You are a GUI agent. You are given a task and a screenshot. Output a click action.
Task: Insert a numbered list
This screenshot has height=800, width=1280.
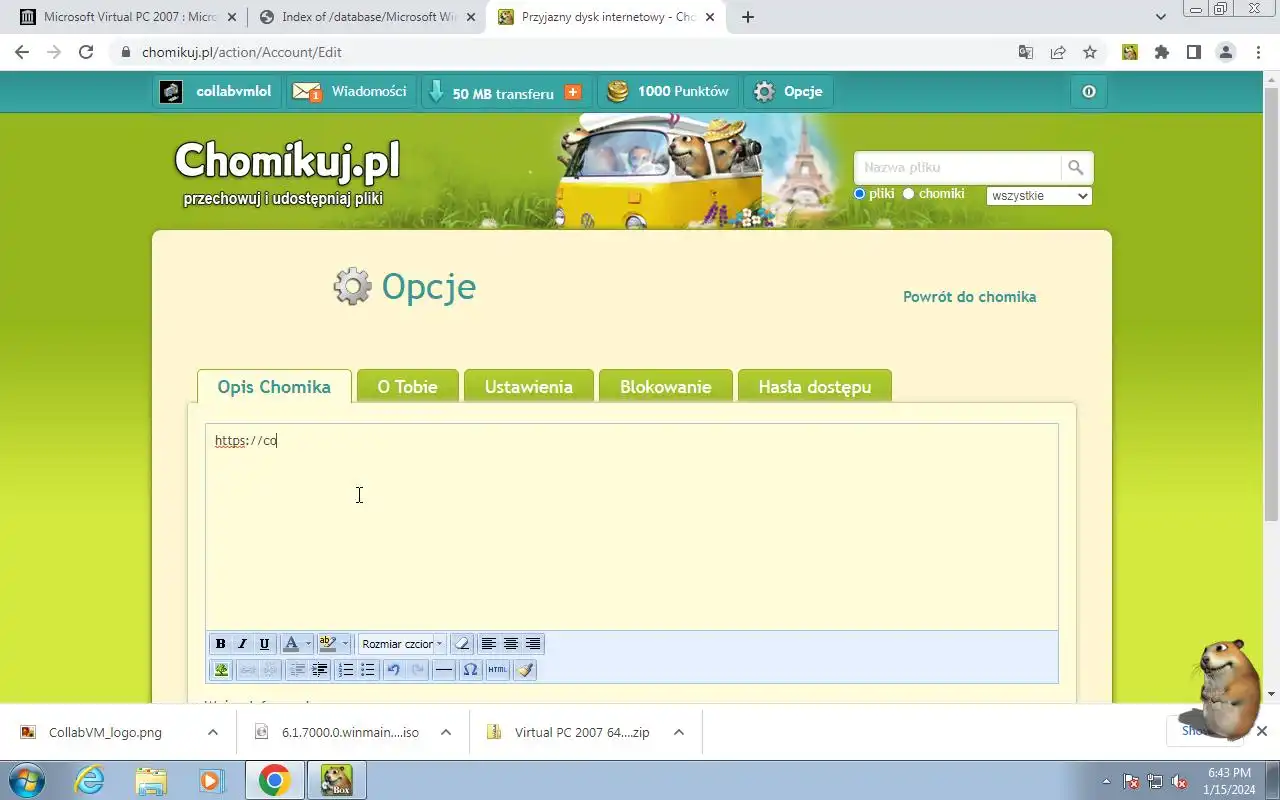pyautogui.click(x=346, y=670)
